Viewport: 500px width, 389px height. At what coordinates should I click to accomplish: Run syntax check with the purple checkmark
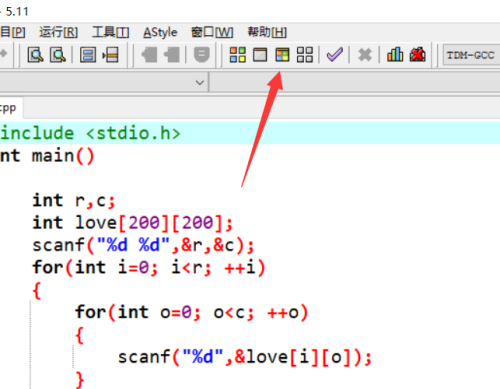335,55
